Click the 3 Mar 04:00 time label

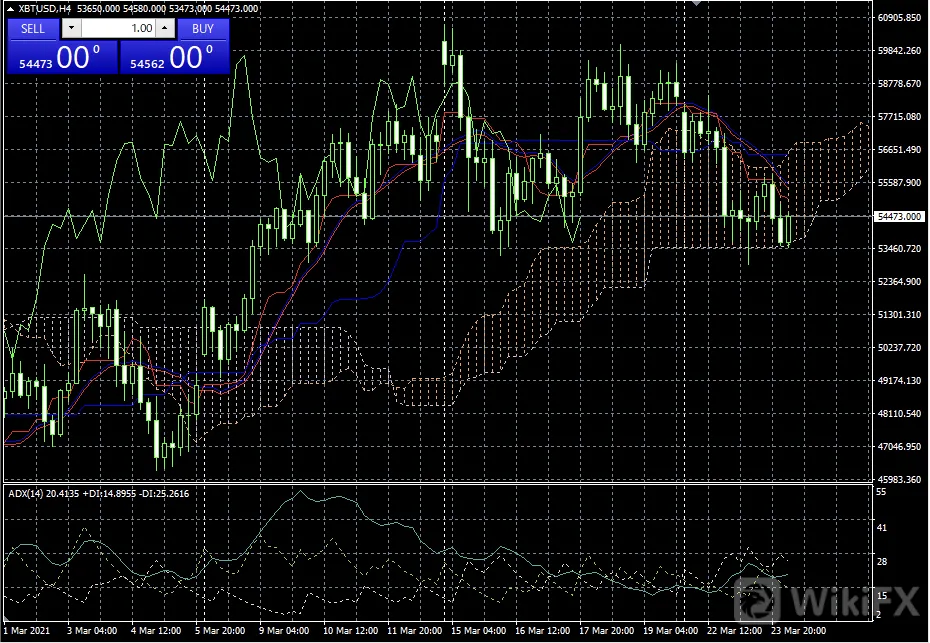tap(92, 631)
